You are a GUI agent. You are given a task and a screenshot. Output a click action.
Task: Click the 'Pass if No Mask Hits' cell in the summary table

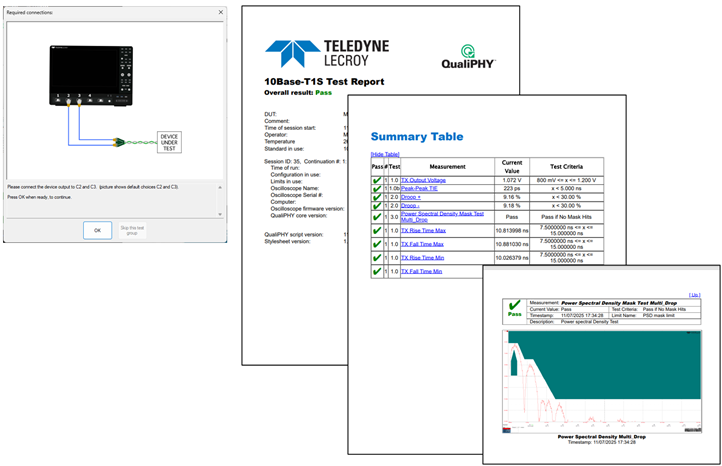566,216
